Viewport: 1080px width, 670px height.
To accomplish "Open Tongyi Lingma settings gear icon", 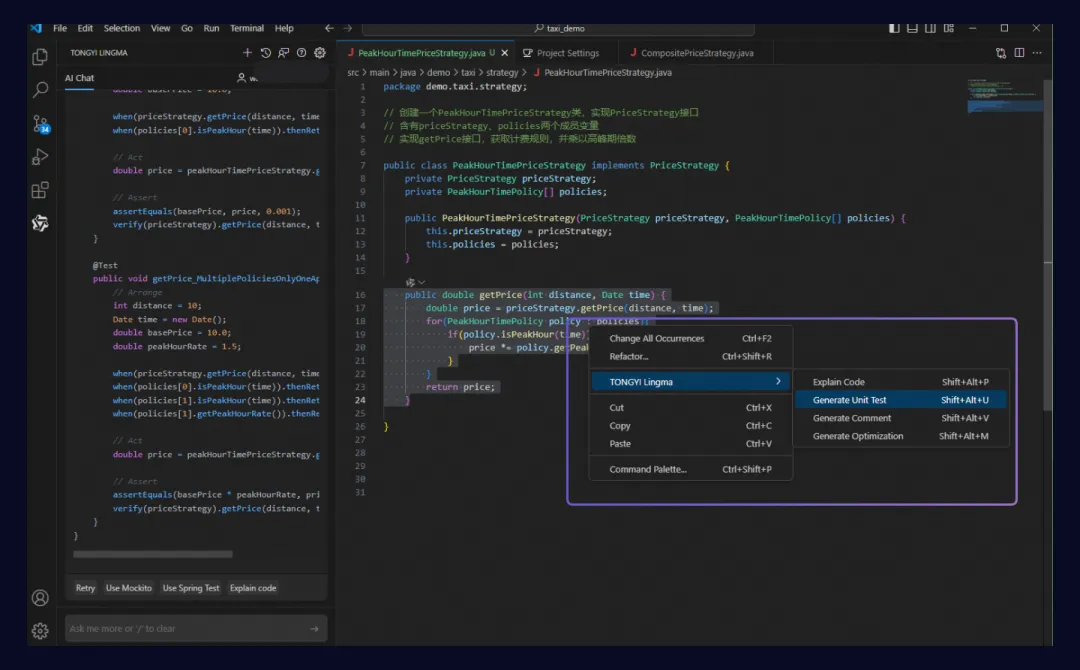I will [320, 52].
